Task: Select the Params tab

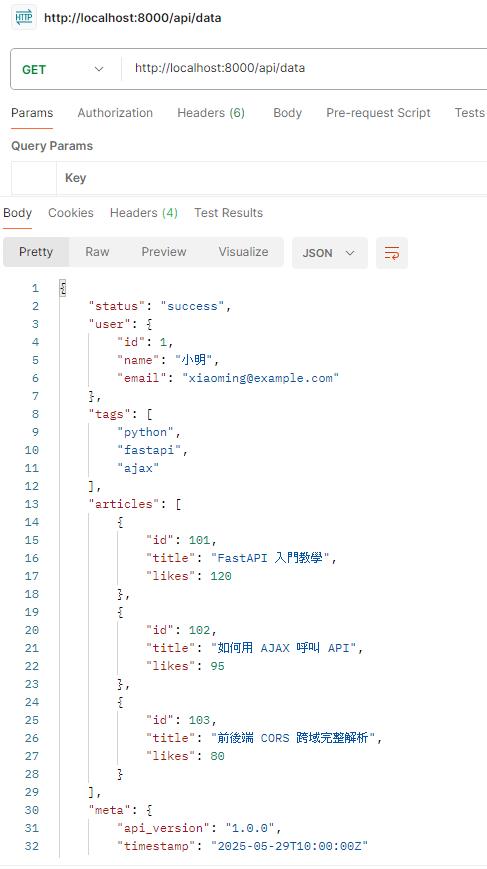Action: point(32,113)
